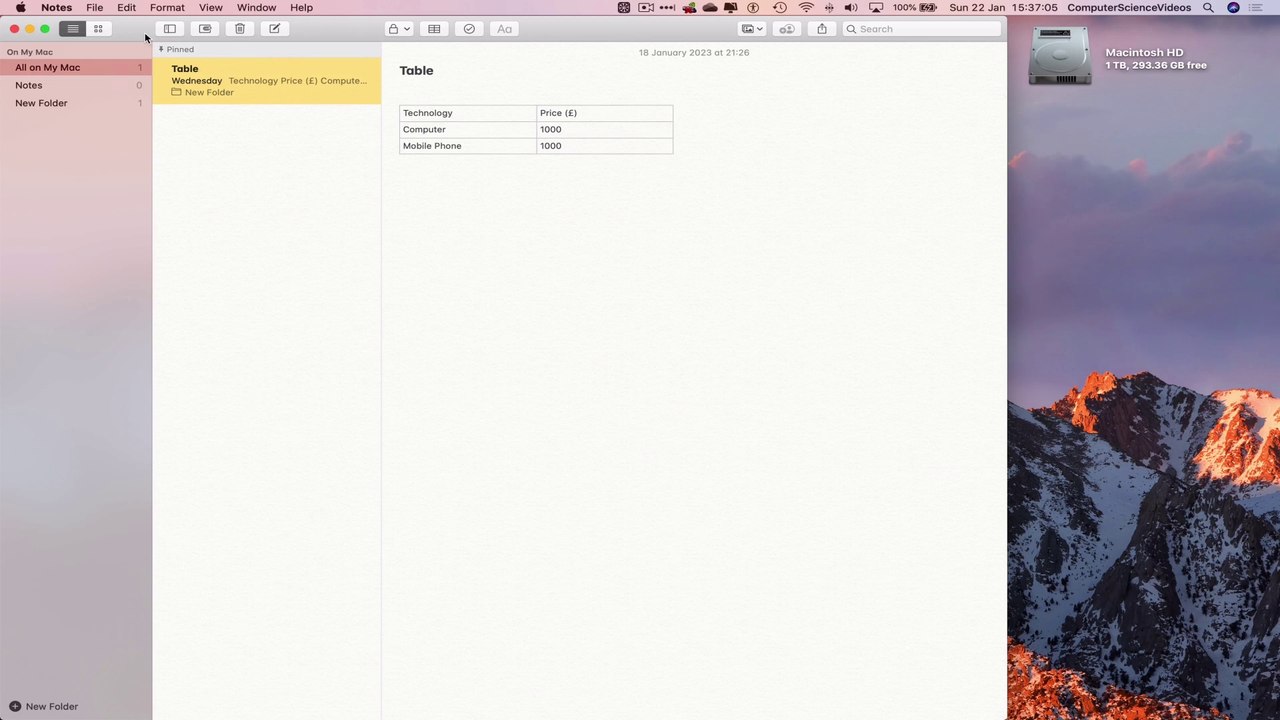
Task: Open the Format menu
Action: click(x=167, y=7)
